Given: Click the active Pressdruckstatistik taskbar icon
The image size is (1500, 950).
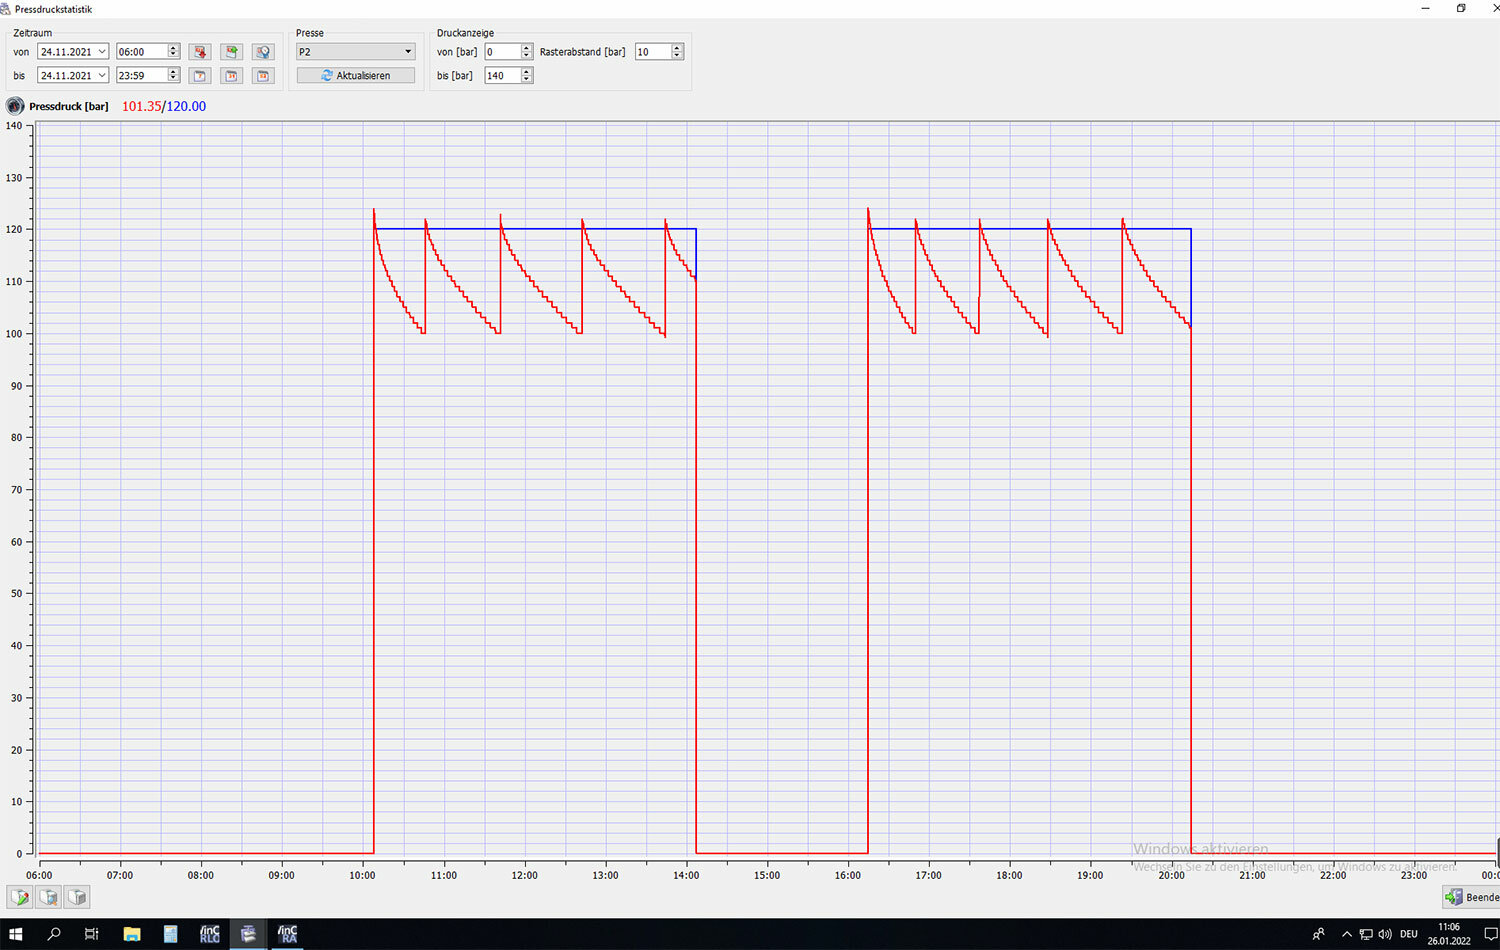Looking at the screenshot, I should click(x=249, y=934).
